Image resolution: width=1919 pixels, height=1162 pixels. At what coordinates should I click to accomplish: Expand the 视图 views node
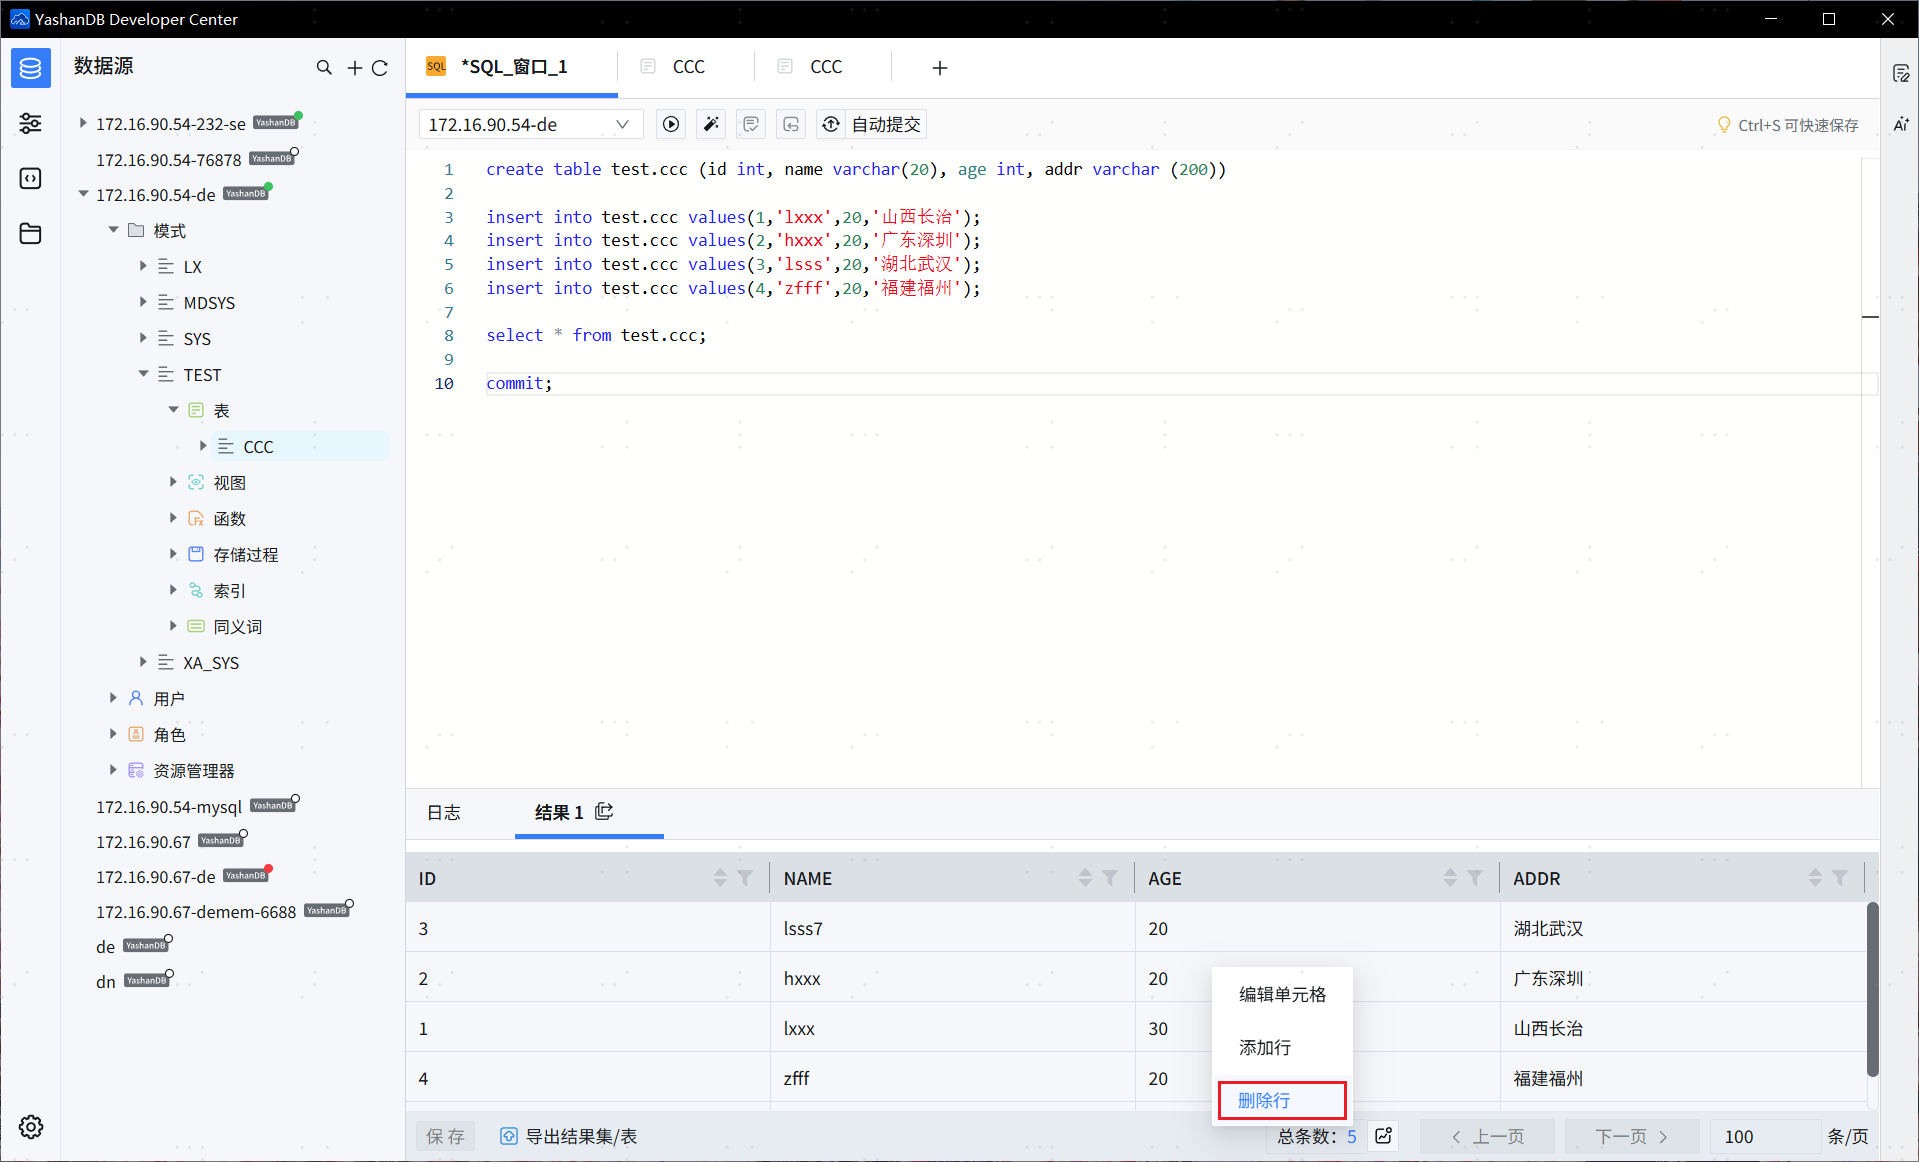pos(173,482)
